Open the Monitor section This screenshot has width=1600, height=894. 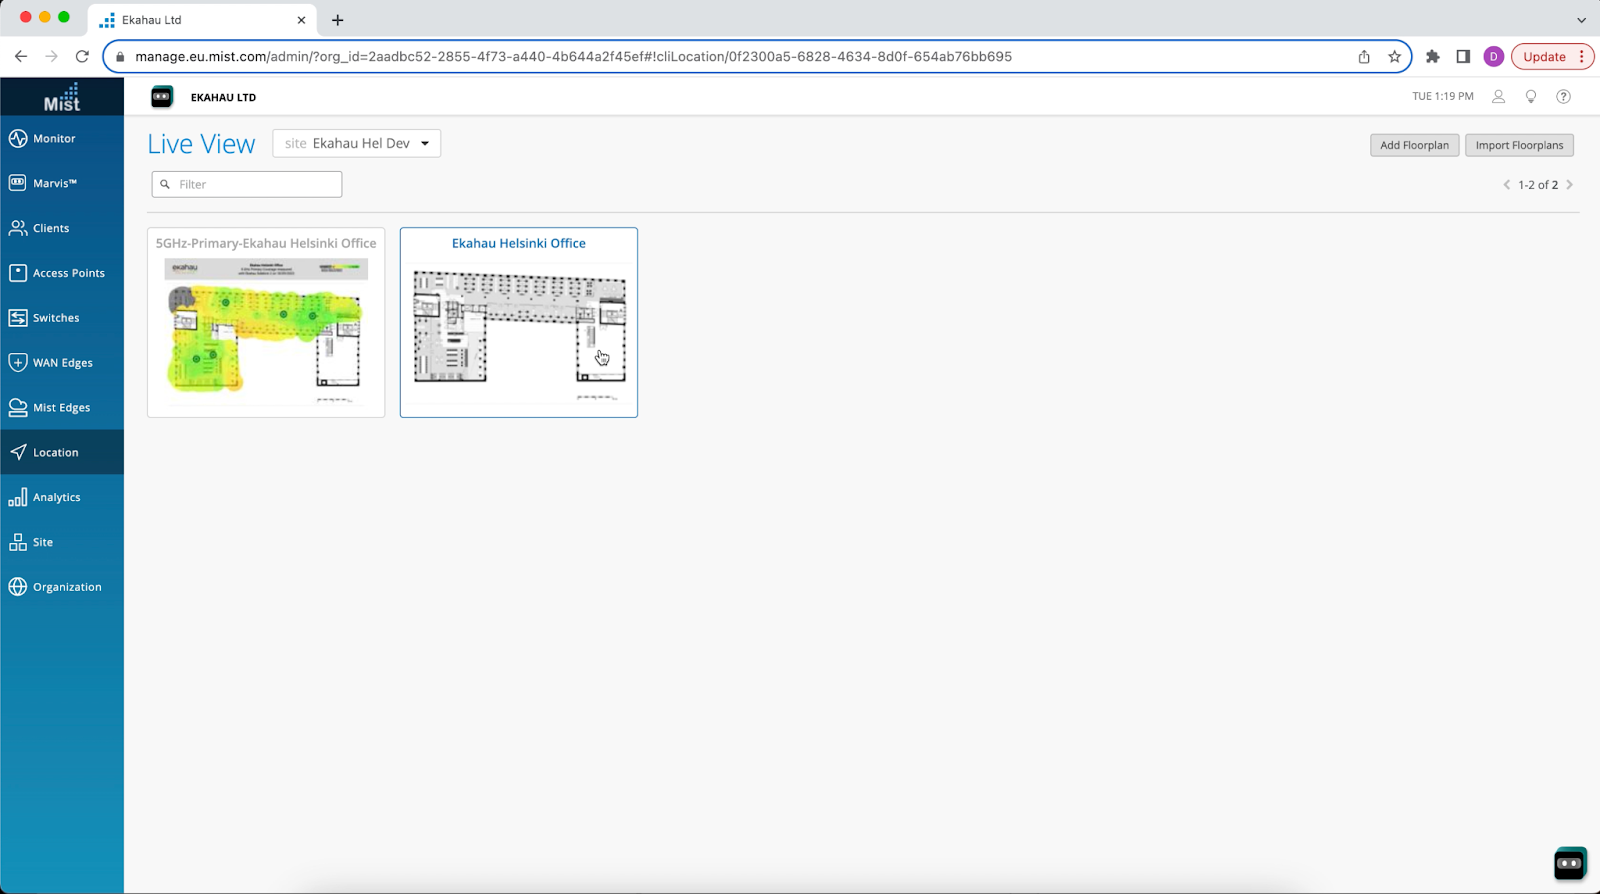[62, 138]
